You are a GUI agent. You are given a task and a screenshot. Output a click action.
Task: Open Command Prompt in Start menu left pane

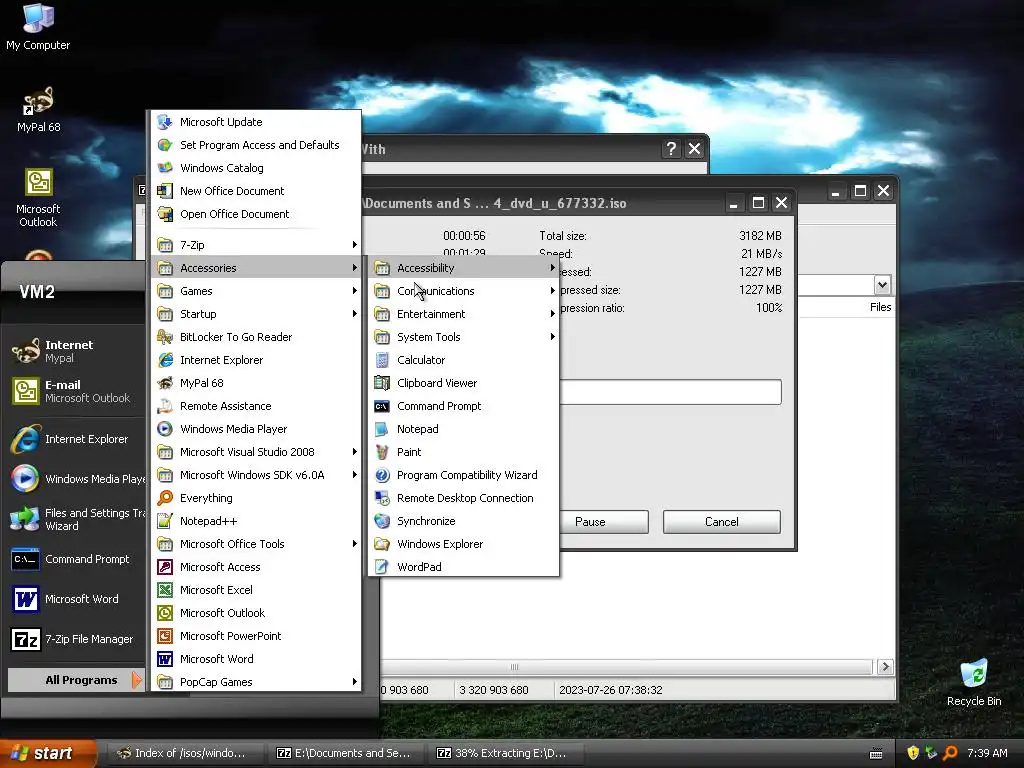coord(75,559)
